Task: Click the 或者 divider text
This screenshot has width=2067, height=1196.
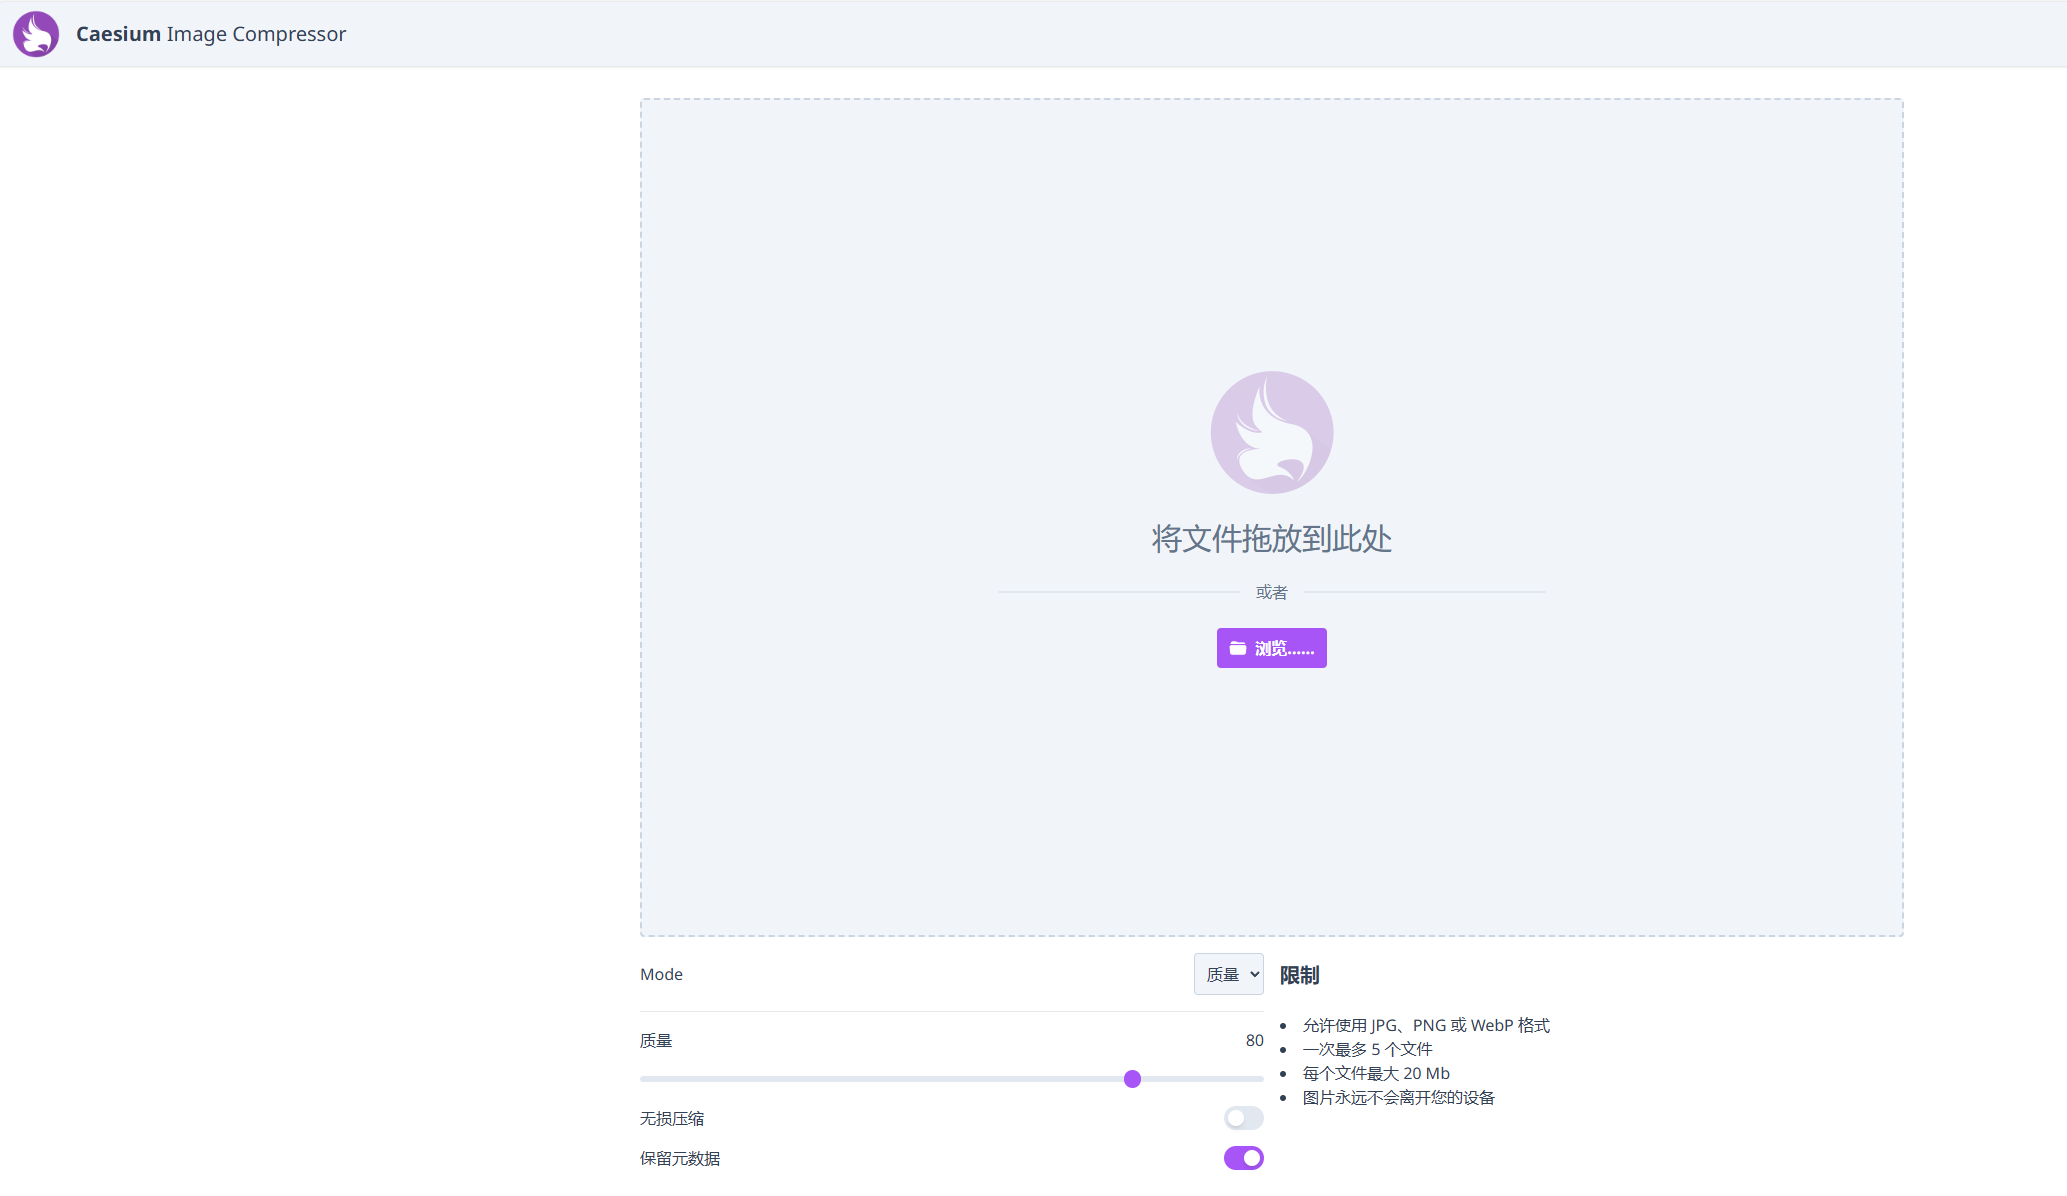Action: 1271,592
